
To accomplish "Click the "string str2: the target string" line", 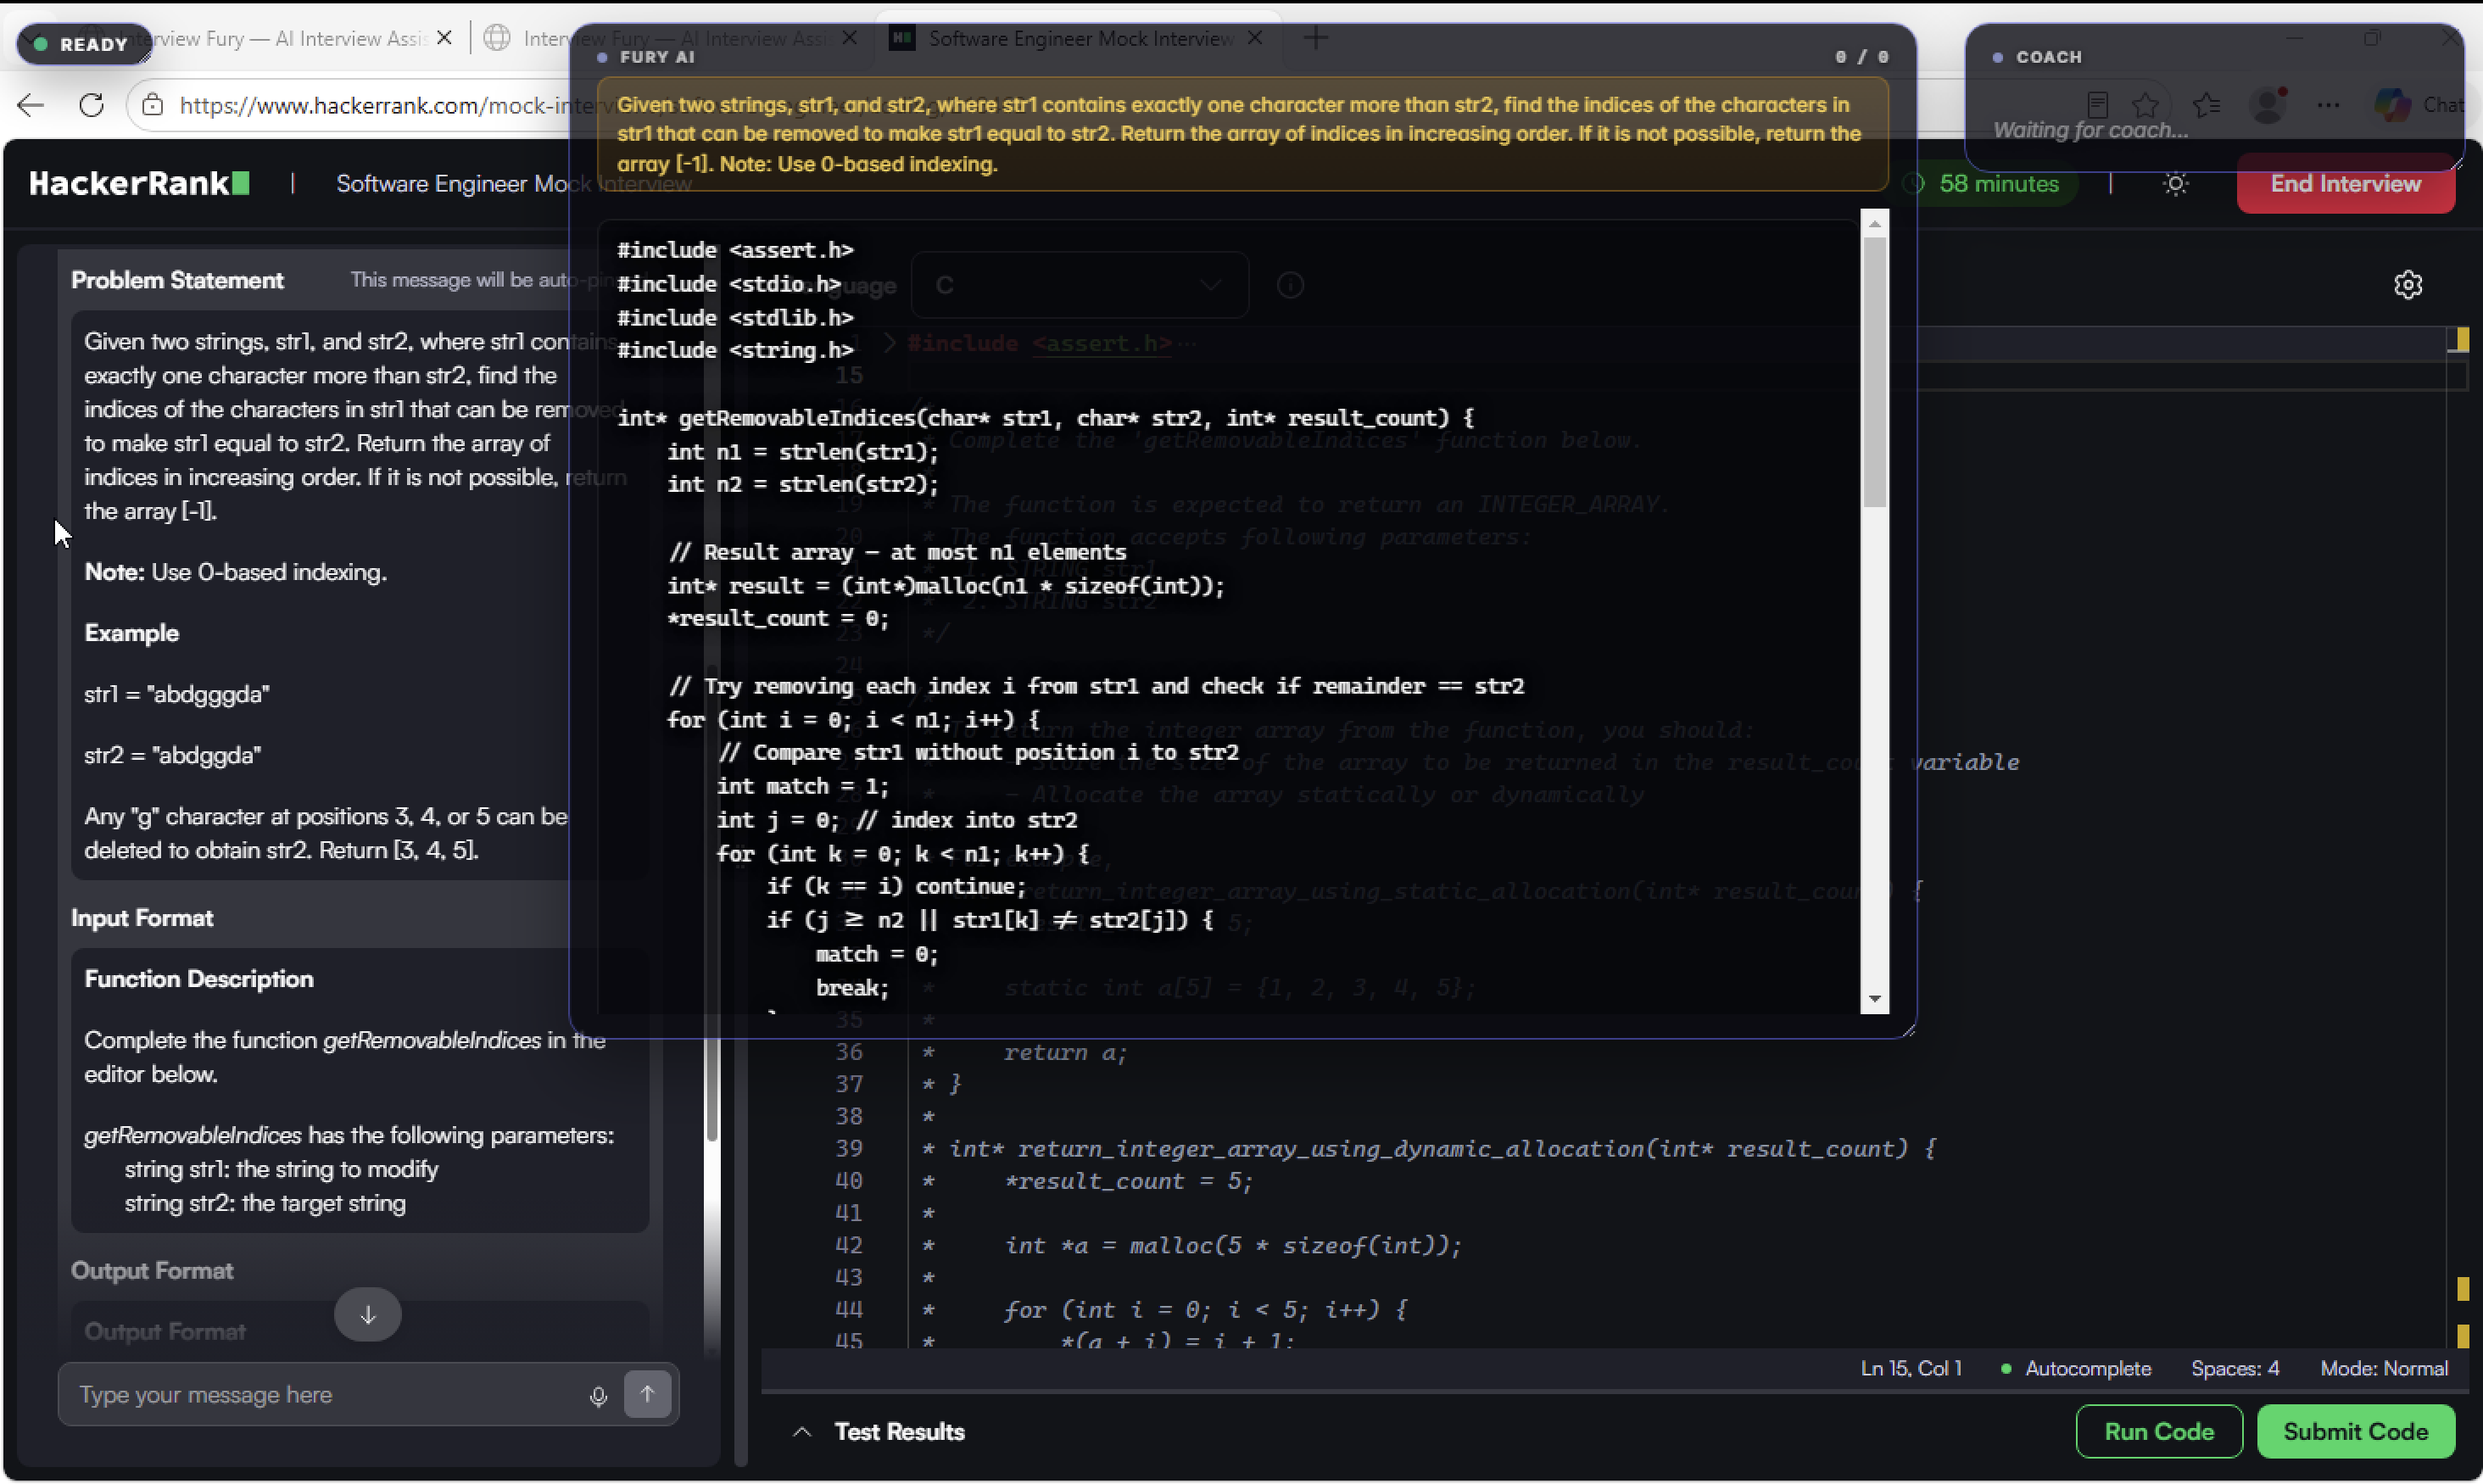I will click(x=265, y=1203).
